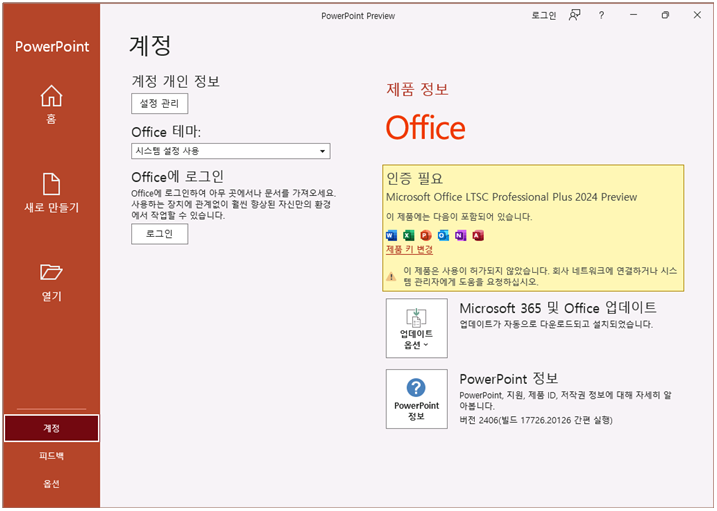717x511 pixels.
Task: Open the PowerPoint 정보 button
Action: pos(417,399)
